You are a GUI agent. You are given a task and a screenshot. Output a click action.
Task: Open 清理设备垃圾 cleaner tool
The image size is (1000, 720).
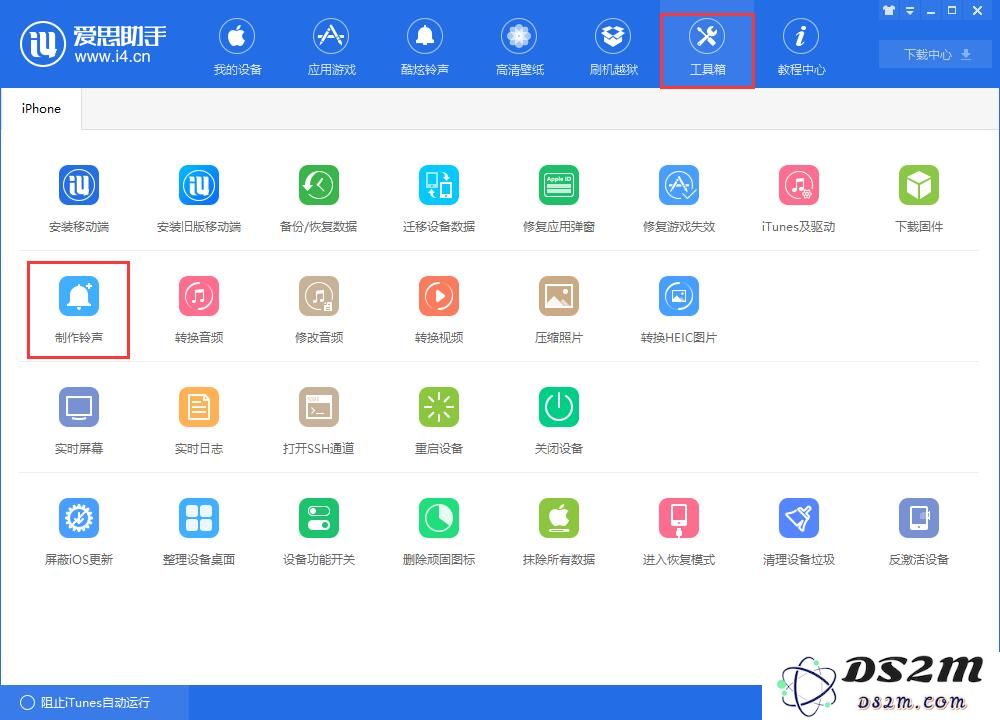click(x=798, y=531)
